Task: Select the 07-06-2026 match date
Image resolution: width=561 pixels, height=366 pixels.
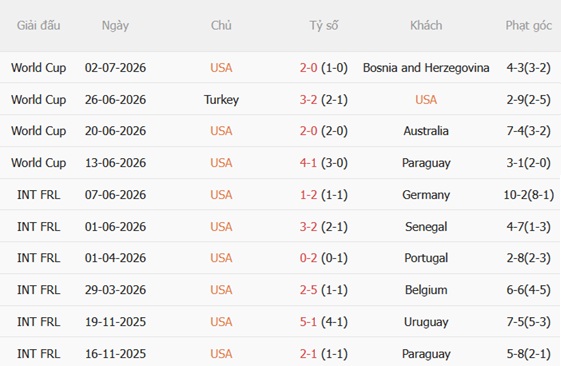Action: pos(115,195)
